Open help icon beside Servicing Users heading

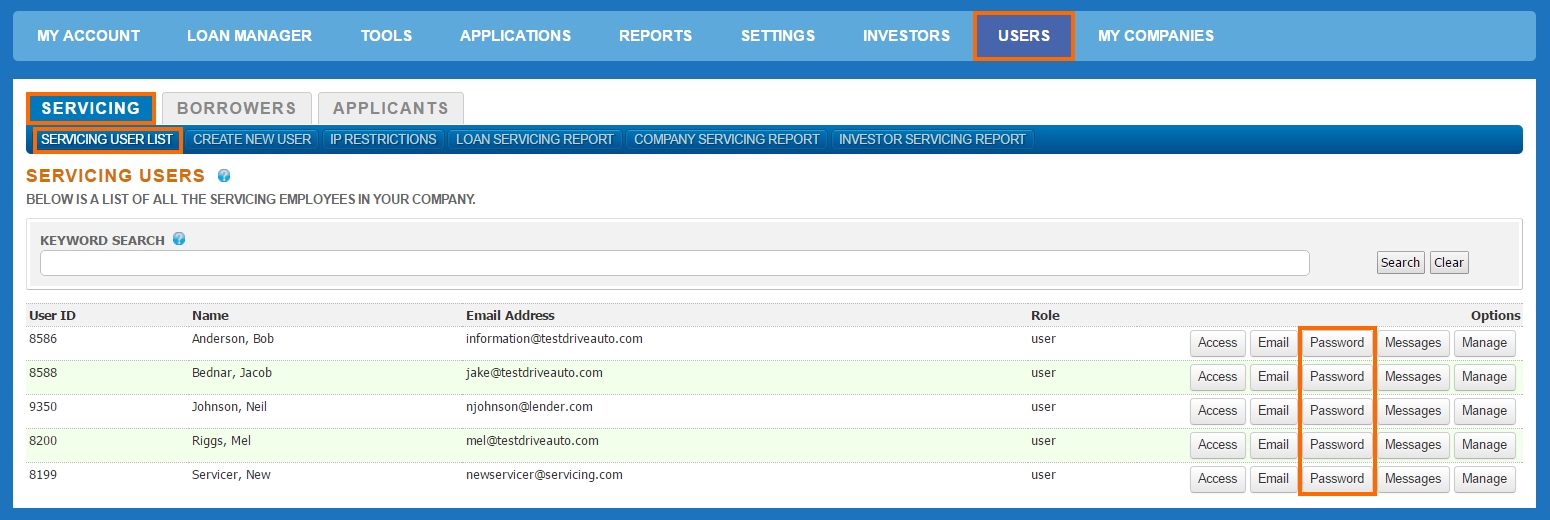224,176
